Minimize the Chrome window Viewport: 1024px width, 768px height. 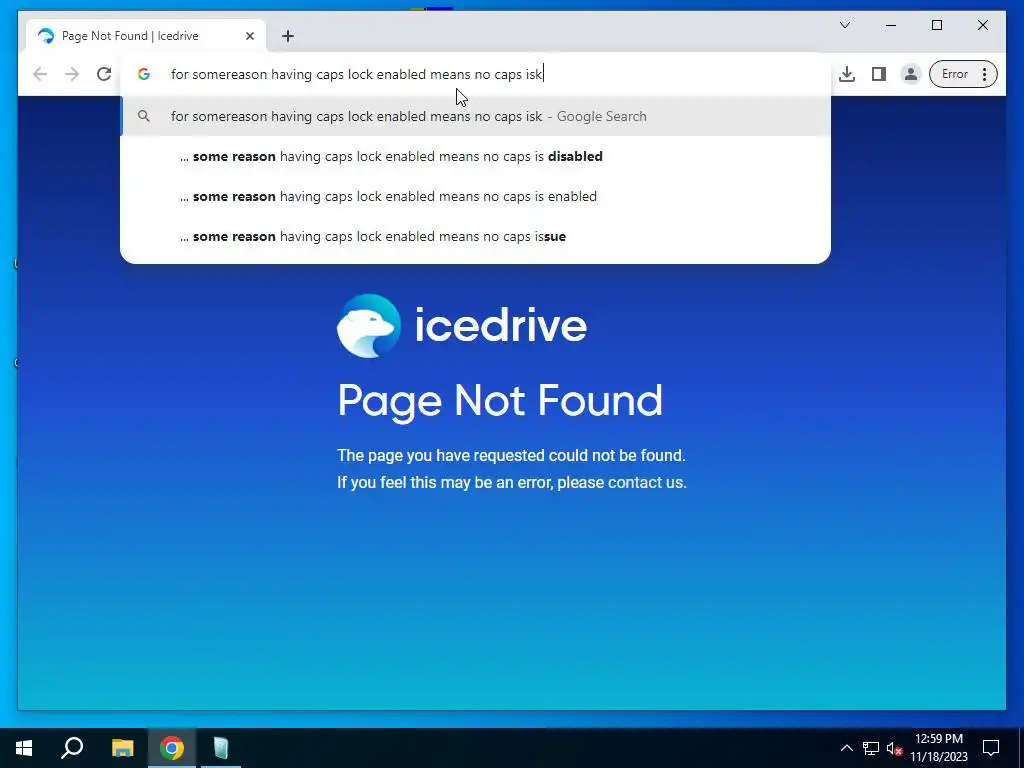click(891, 25)
